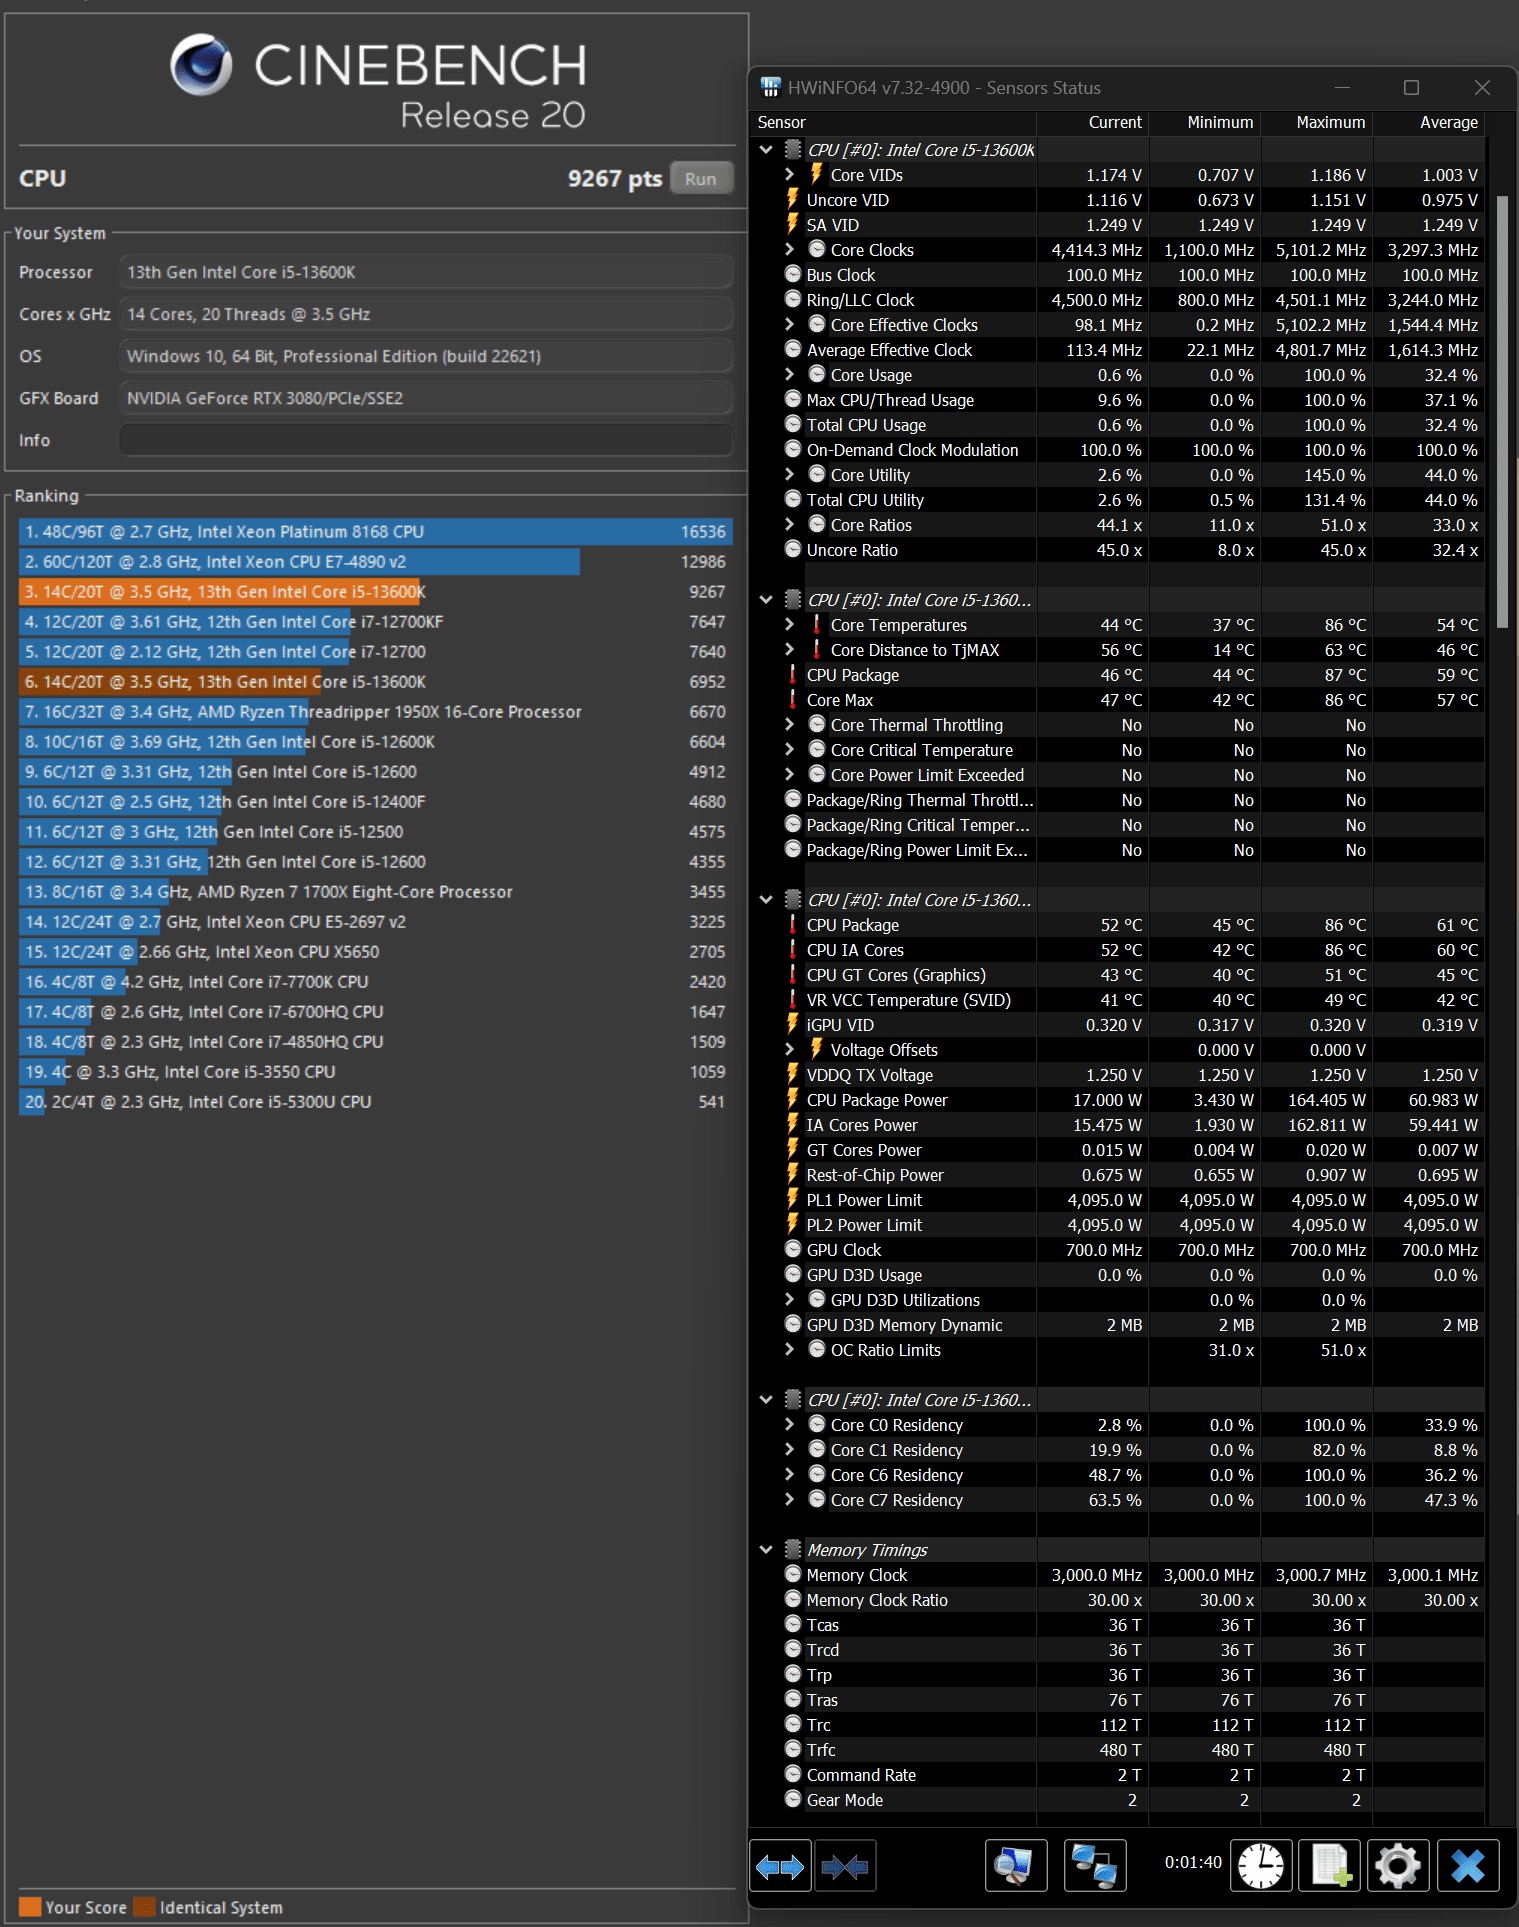Screen dimensions: 1519x1927
Task: Click the Bus Clock circle icon
Action: [793, 275]
